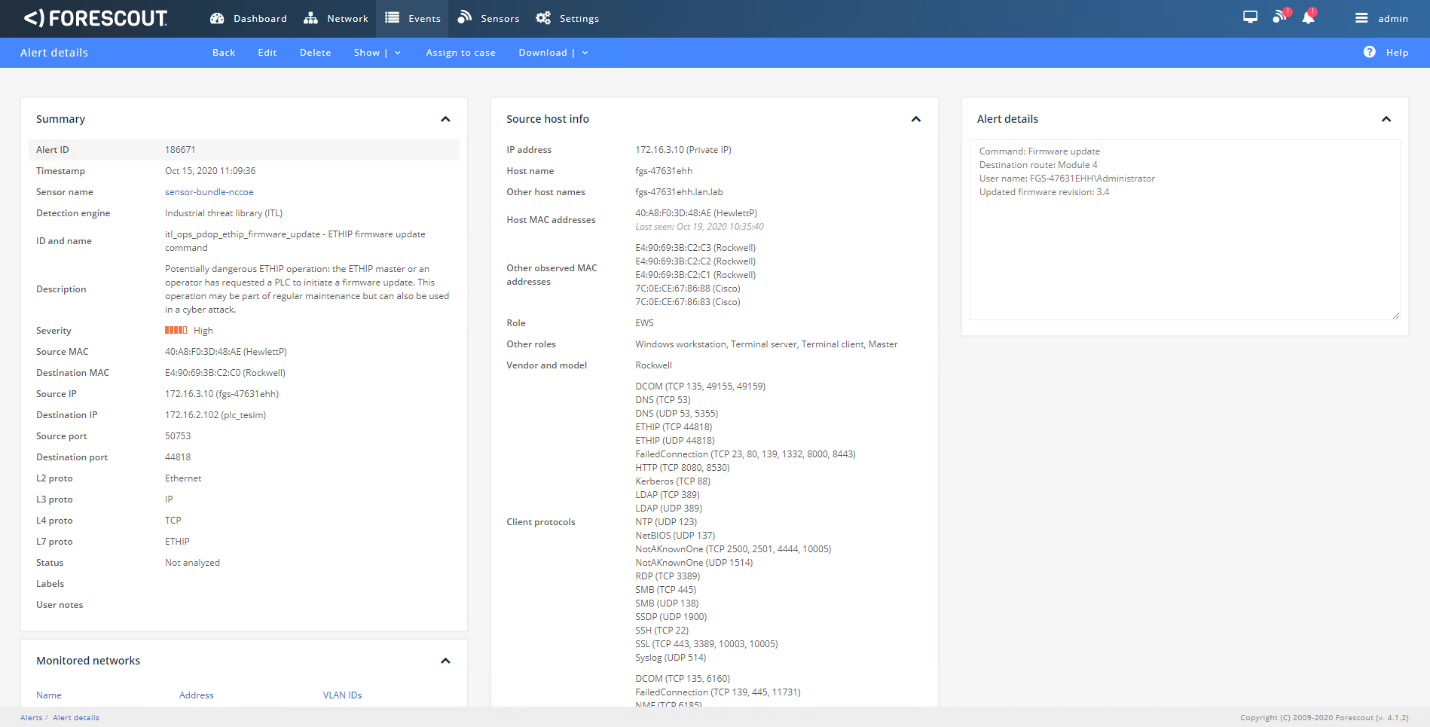Open the notifications bell icon
This screenshot has width=1430, height=727.
coord(1308,17)
